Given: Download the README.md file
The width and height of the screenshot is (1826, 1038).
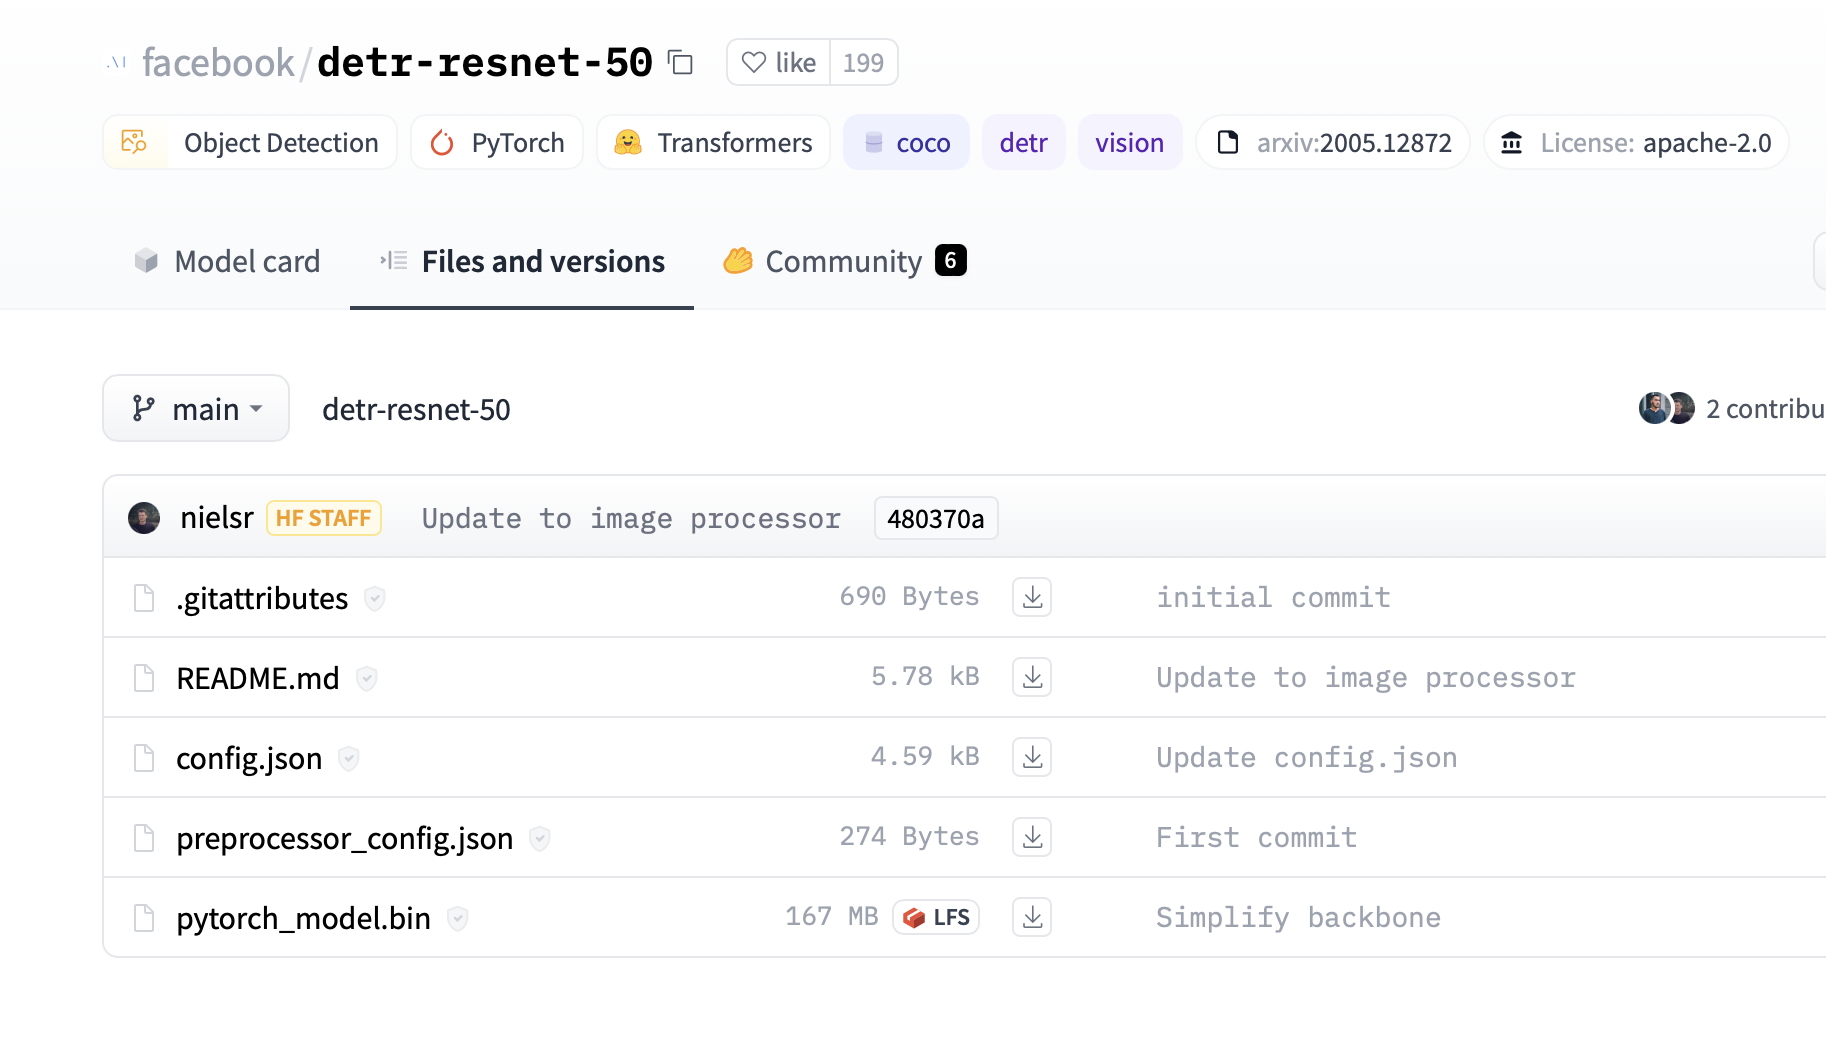Looking at the screenshot, I should [1032, 677].
